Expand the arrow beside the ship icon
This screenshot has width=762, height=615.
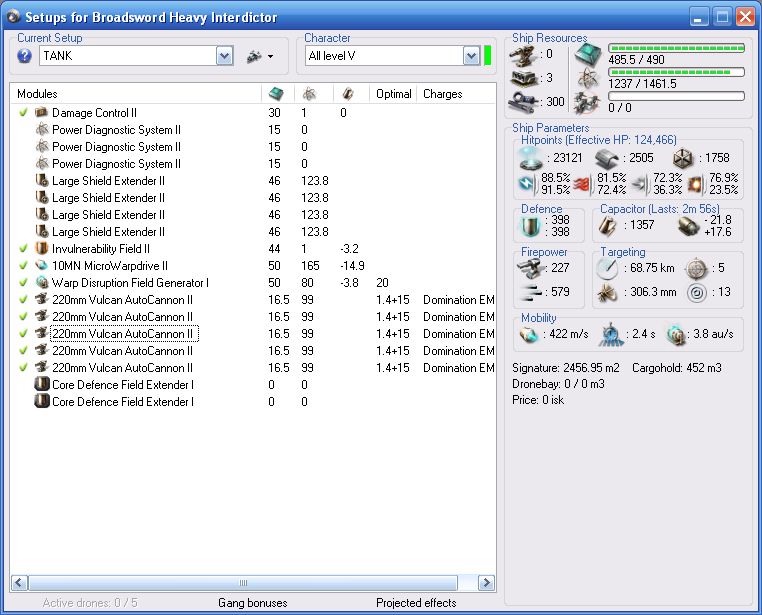pos(270,57)
